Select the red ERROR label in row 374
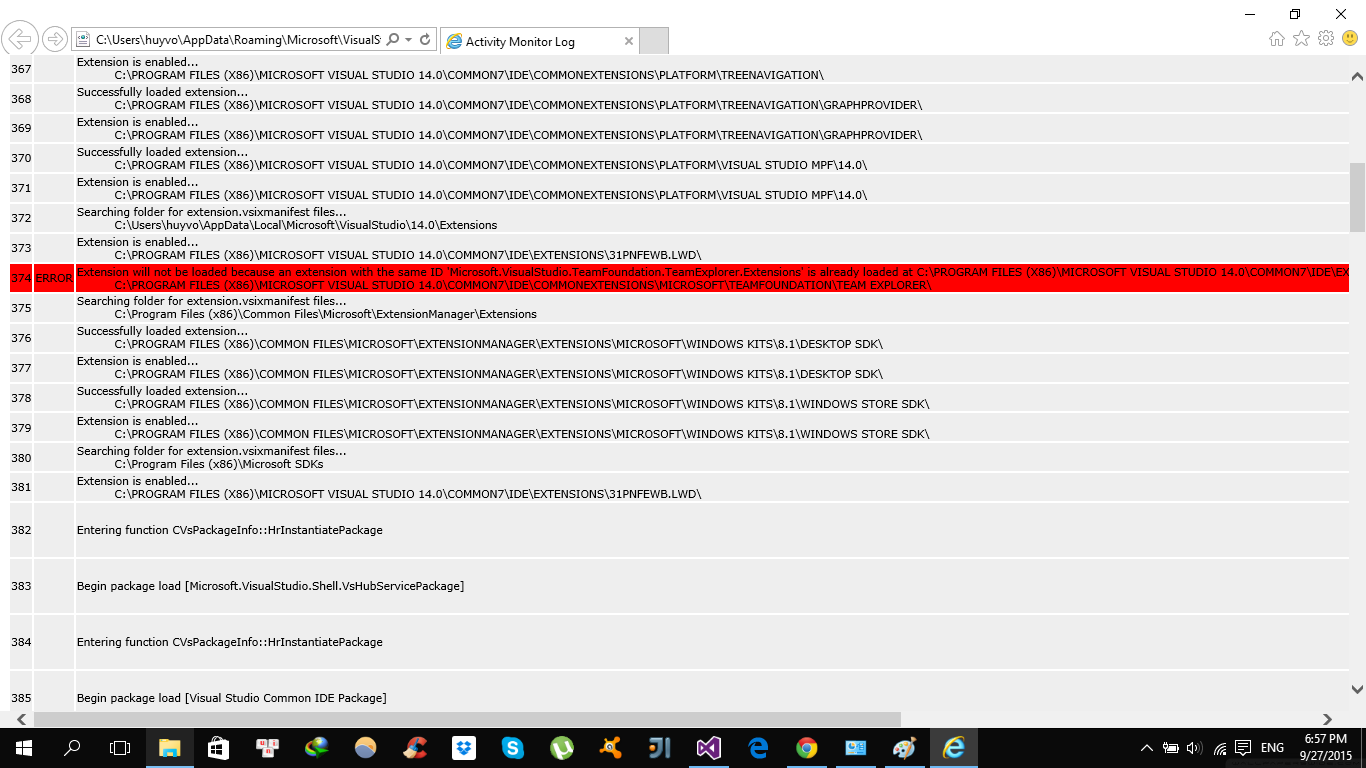Screen dimensions: 1366x768 (x=54, y=278)
